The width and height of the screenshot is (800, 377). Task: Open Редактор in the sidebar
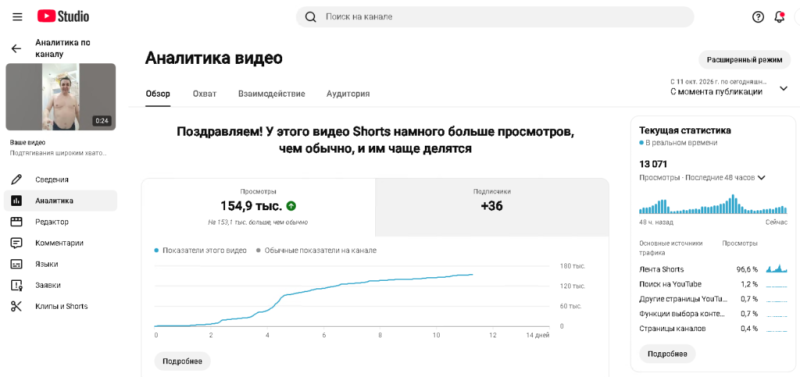pos(60,222)
